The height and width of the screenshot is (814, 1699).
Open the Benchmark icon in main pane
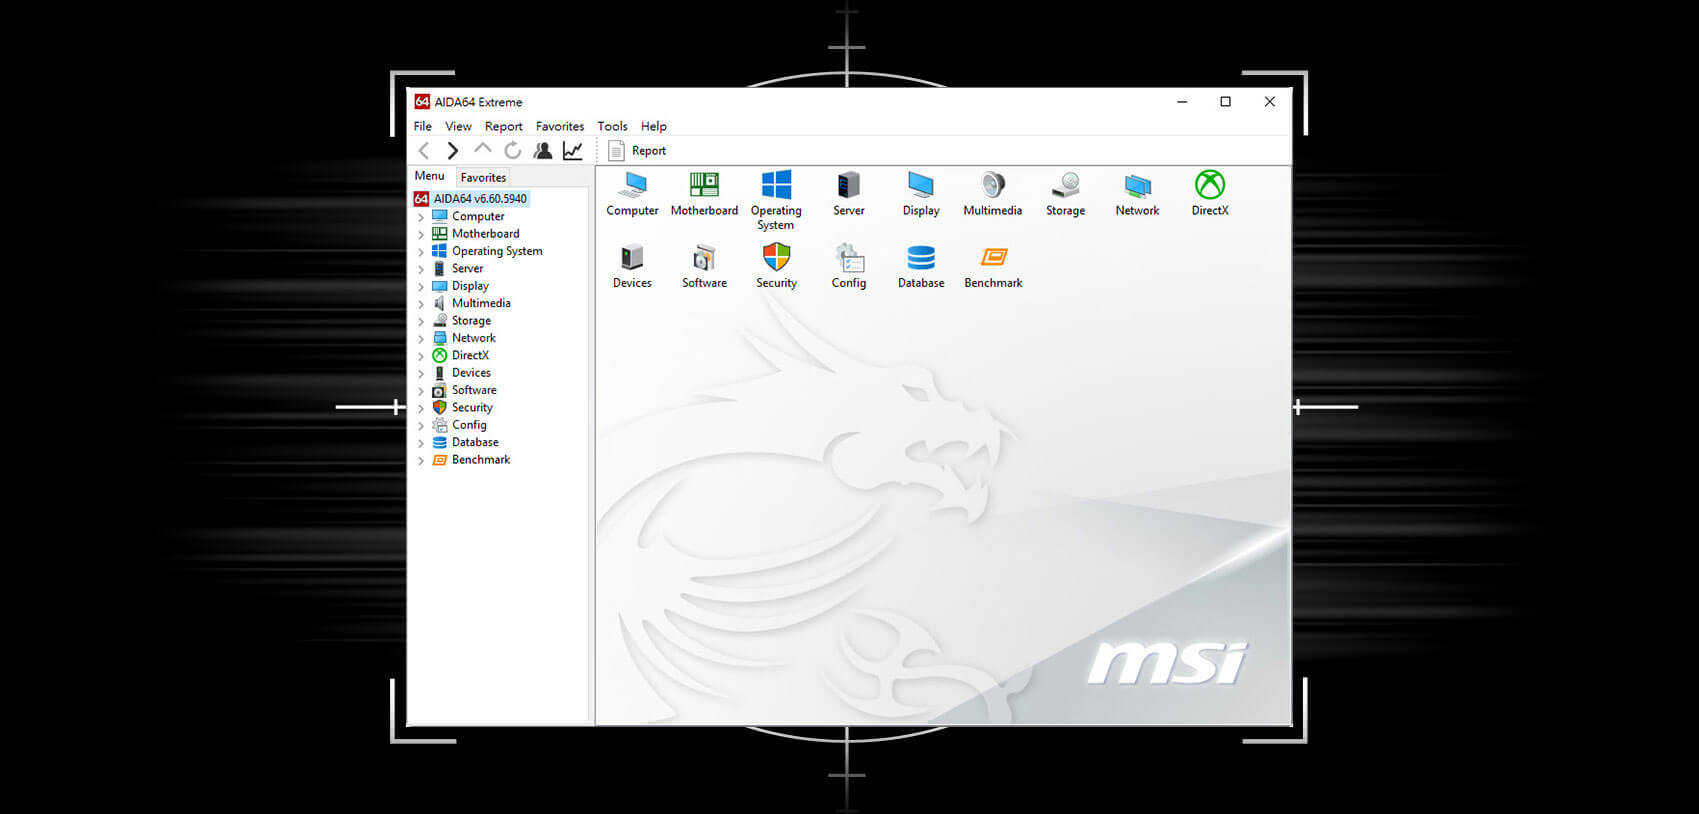[x=993, y=258]
